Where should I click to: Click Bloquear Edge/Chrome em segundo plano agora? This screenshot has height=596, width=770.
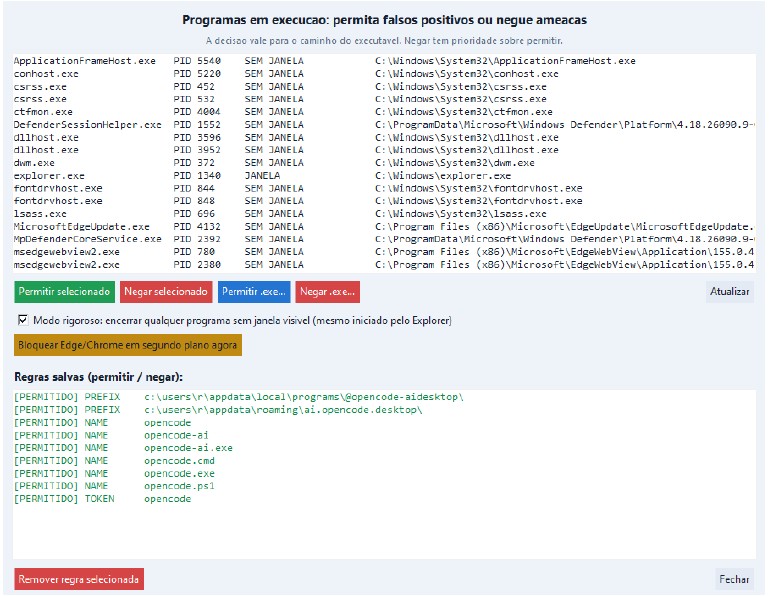point(128,345)
